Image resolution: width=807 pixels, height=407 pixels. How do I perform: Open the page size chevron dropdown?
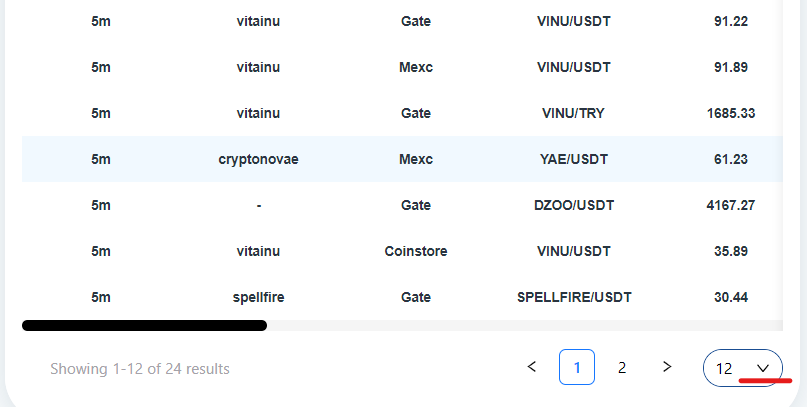tap(763, 368)
